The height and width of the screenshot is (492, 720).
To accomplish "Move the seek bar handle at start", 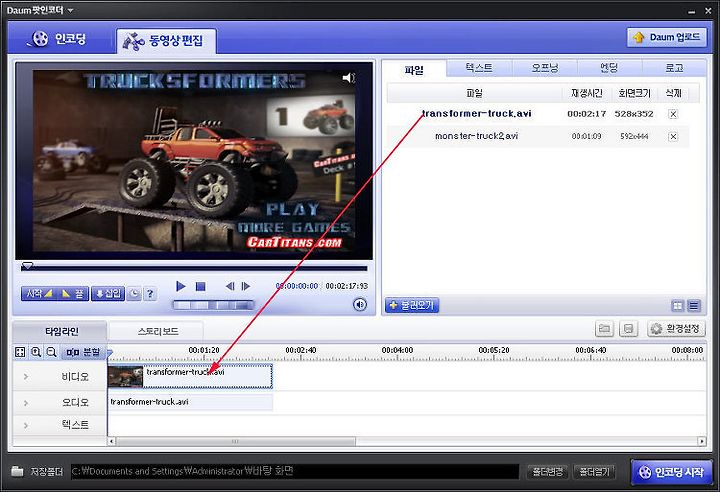I will point(27,266).
